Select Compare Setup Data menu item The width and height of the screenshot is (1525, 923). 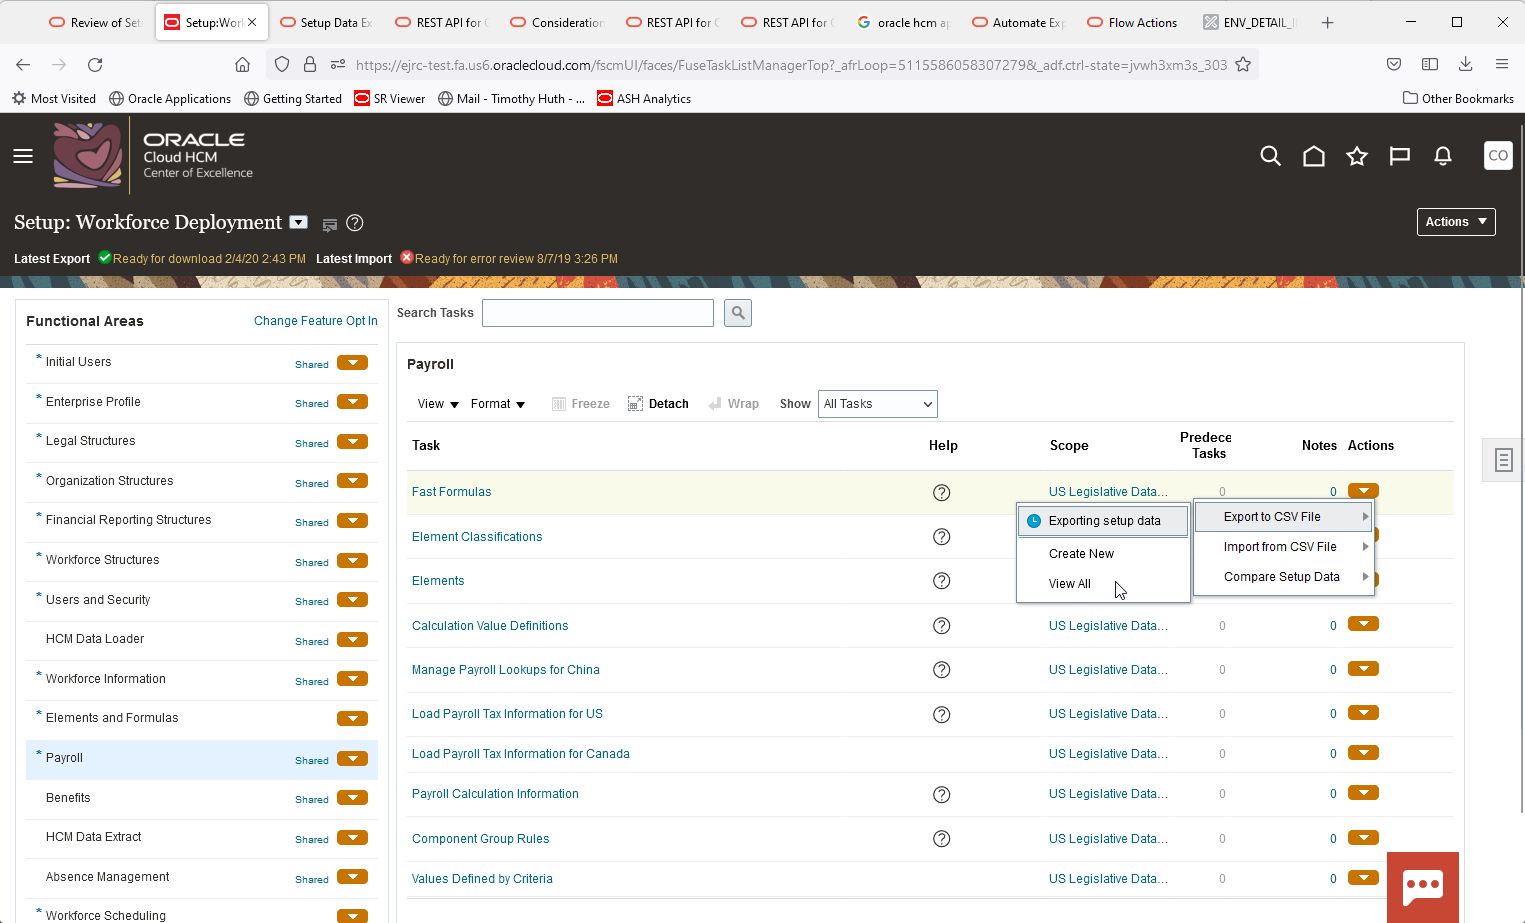click(1281, 577)
